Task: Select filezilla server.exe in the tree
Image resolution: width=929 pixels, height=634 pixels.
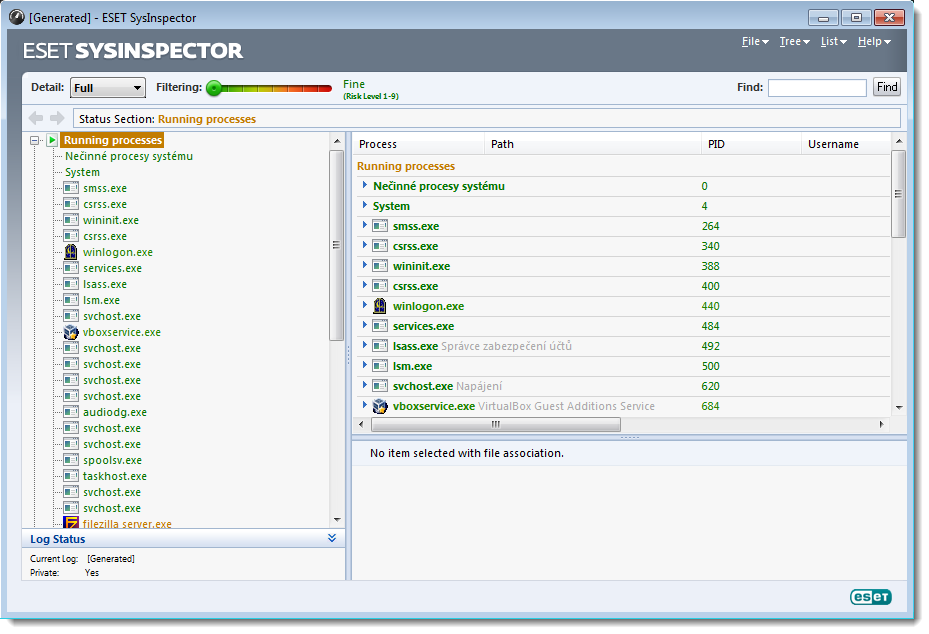Action: pyautogui.click(x=127, y=524)
